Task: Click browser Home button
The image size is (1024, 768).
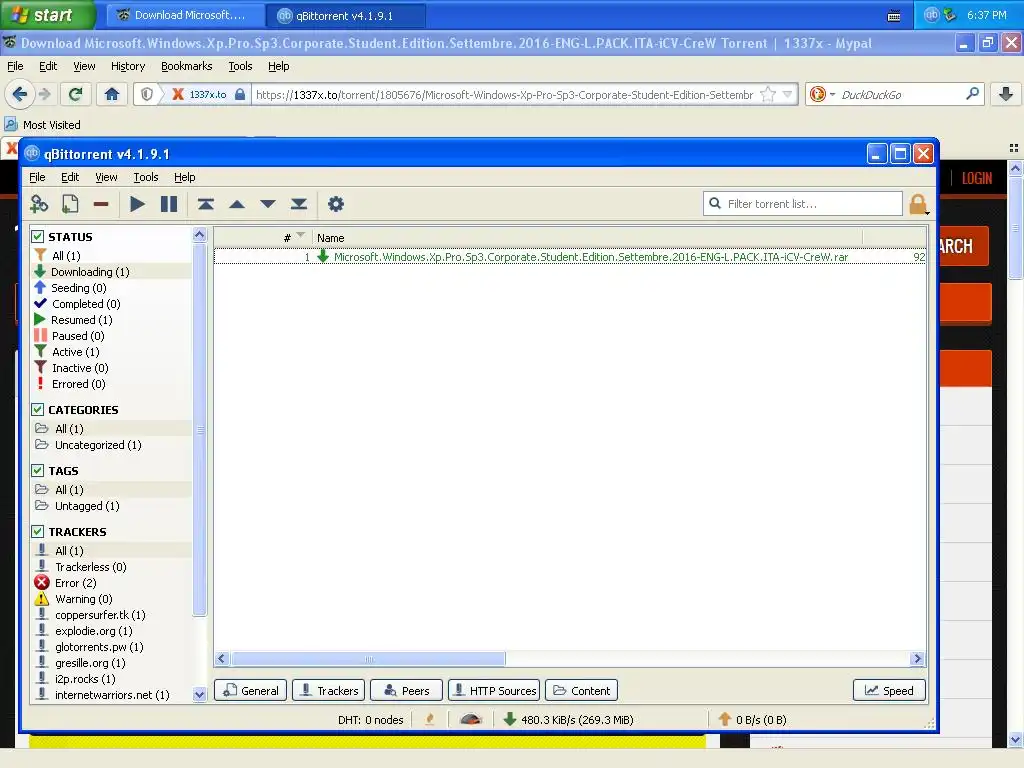Action: point(112,95)
